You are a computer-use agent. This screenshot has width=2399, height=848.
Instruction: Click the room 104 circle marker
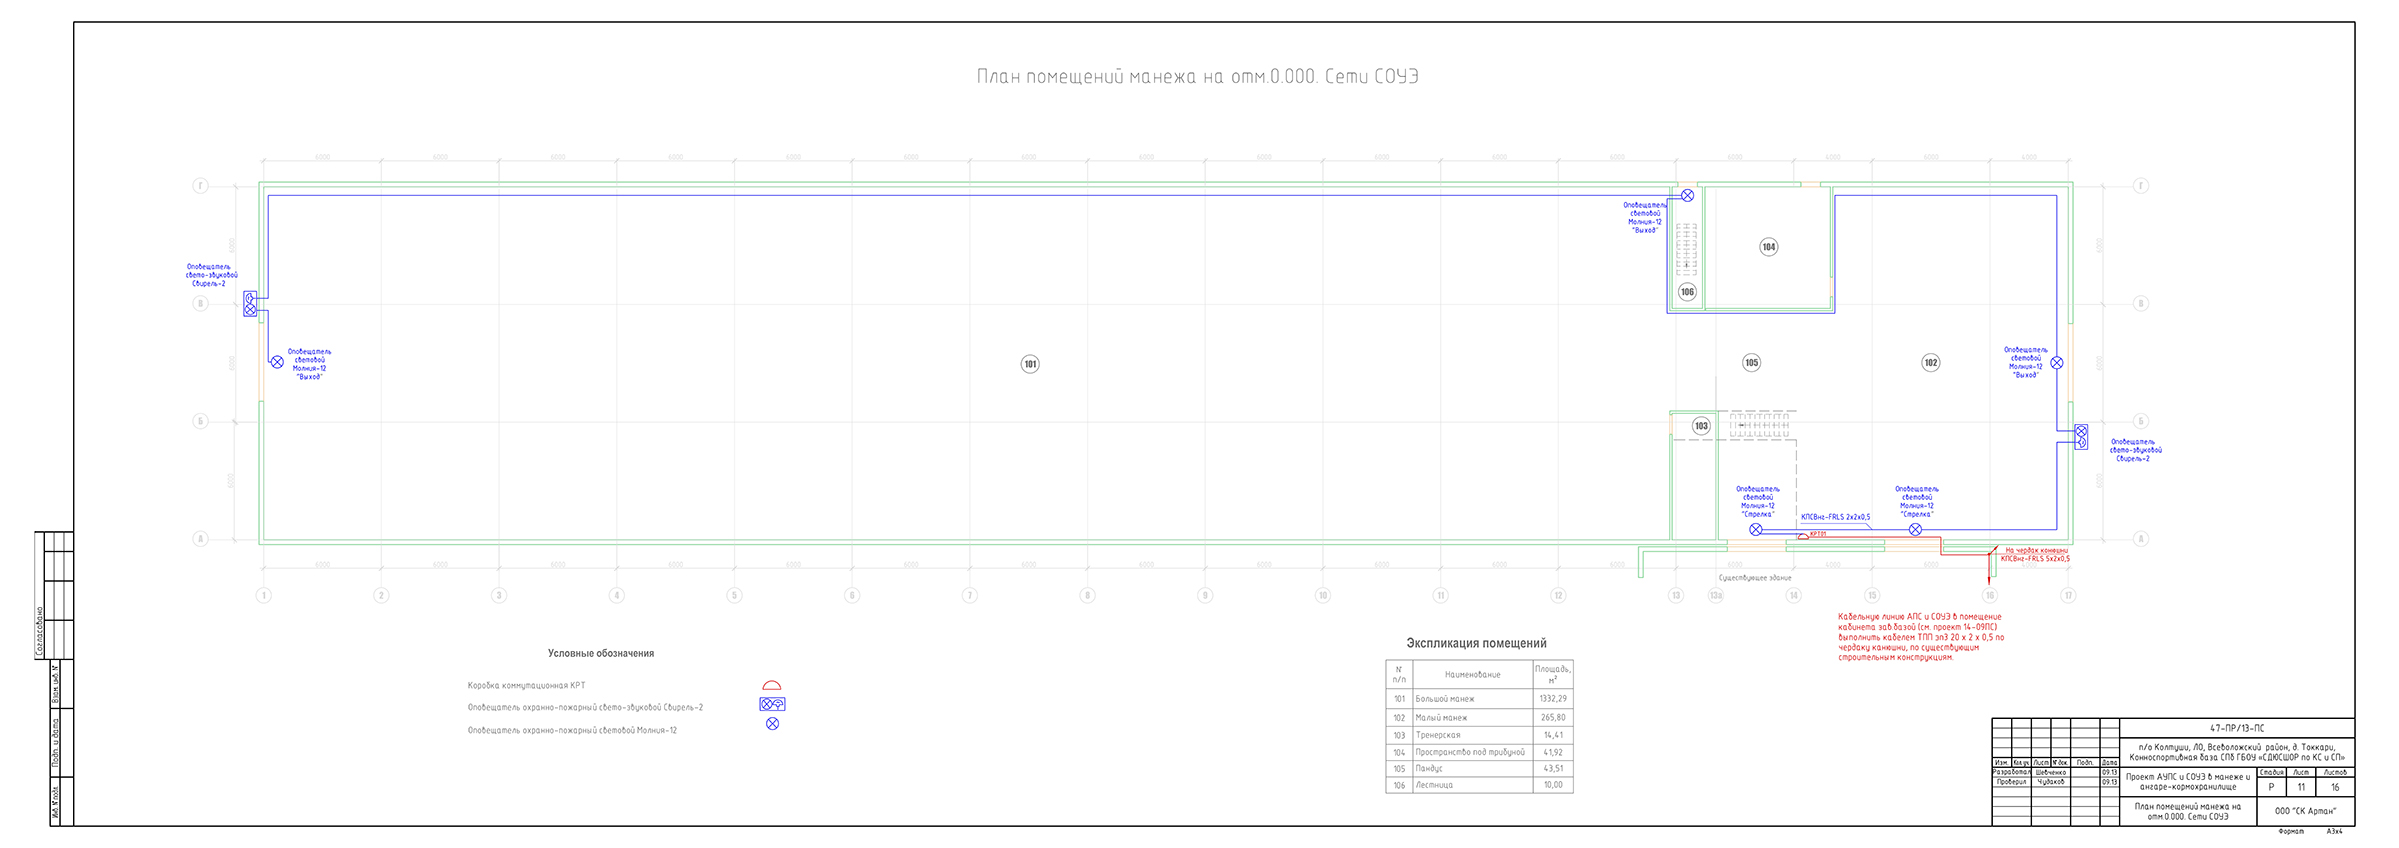(1769, 247)
